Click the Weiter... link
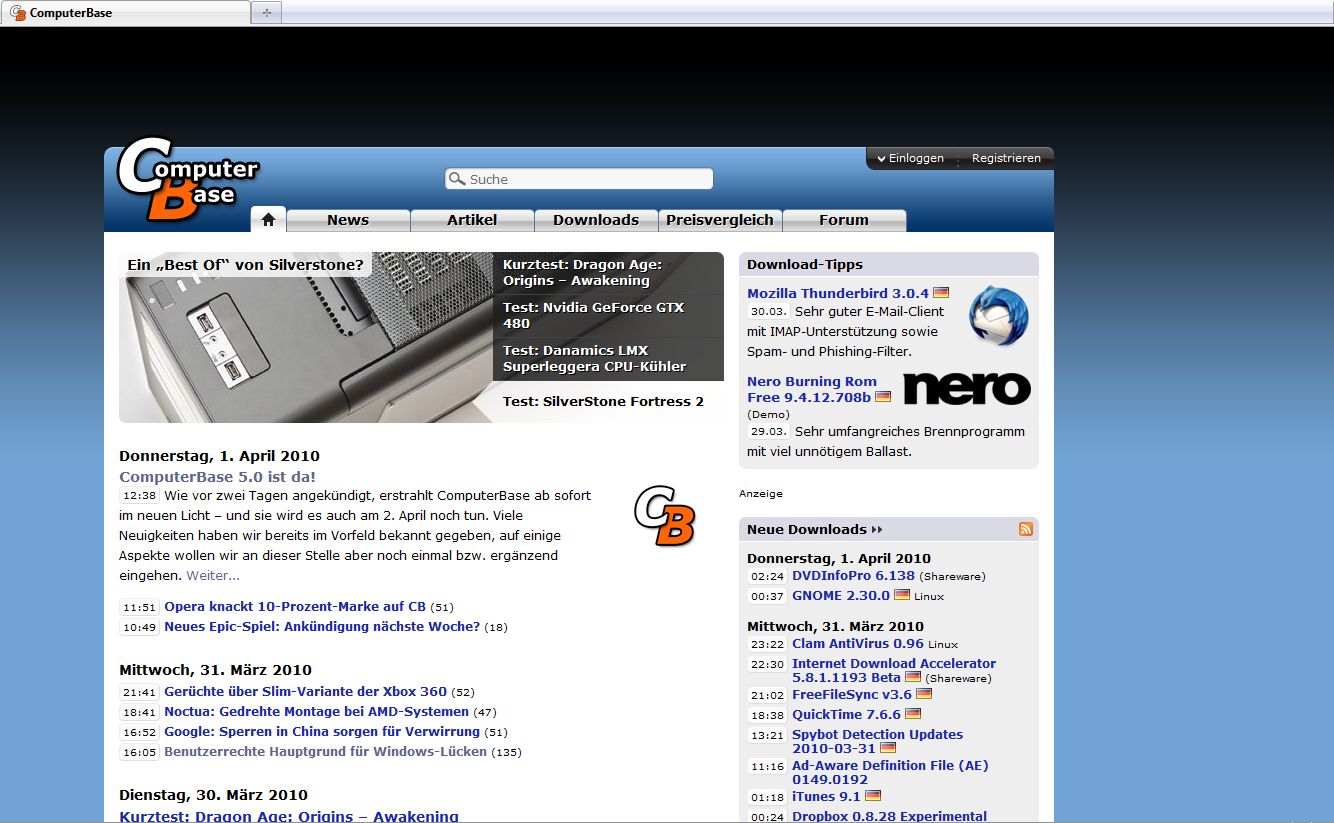The height and width of the screenshot is (823, 1334). [x=213, y=575]
